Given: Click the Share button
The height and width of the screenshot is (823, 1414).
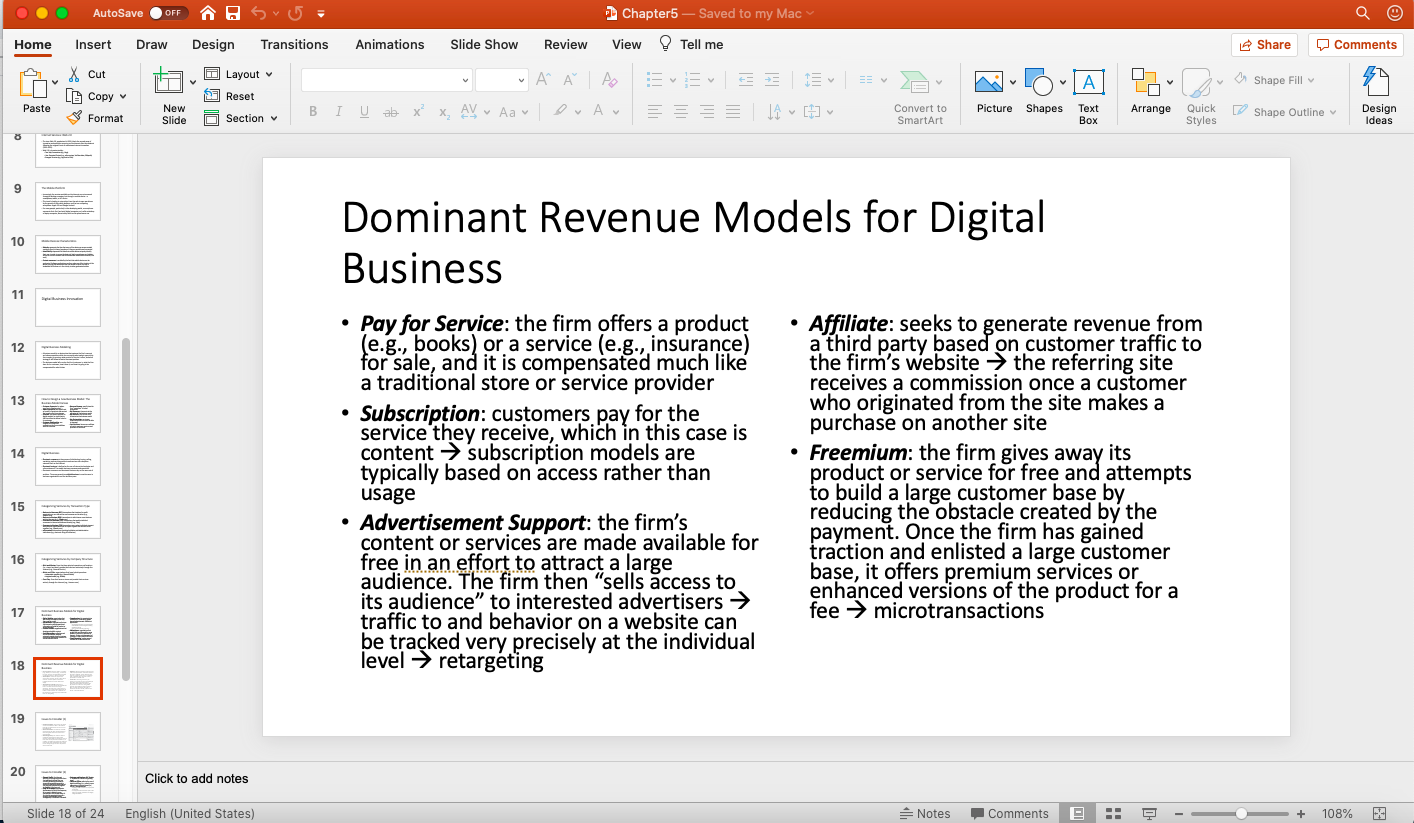Looking at the screenshot, I should tap(1264, 44).
